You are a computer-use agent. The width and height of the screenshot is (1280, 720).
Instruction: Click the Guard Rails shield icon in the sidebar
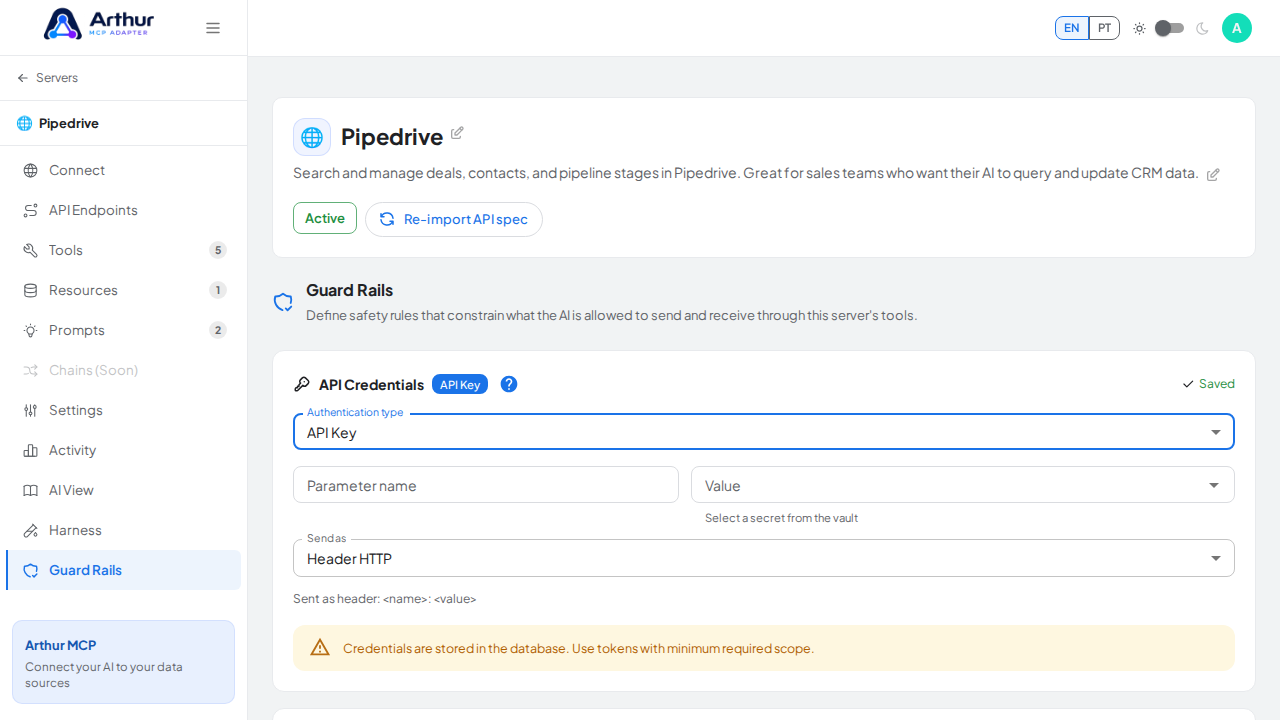coord(31,570)
